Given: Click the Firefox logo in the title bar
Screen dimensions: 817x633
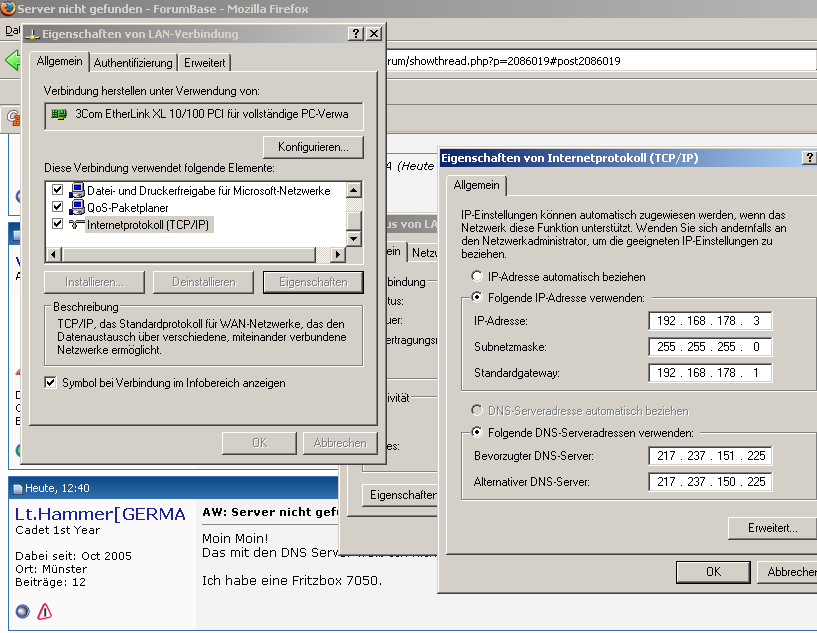Looking at the screenshot, I should [8, 8].
